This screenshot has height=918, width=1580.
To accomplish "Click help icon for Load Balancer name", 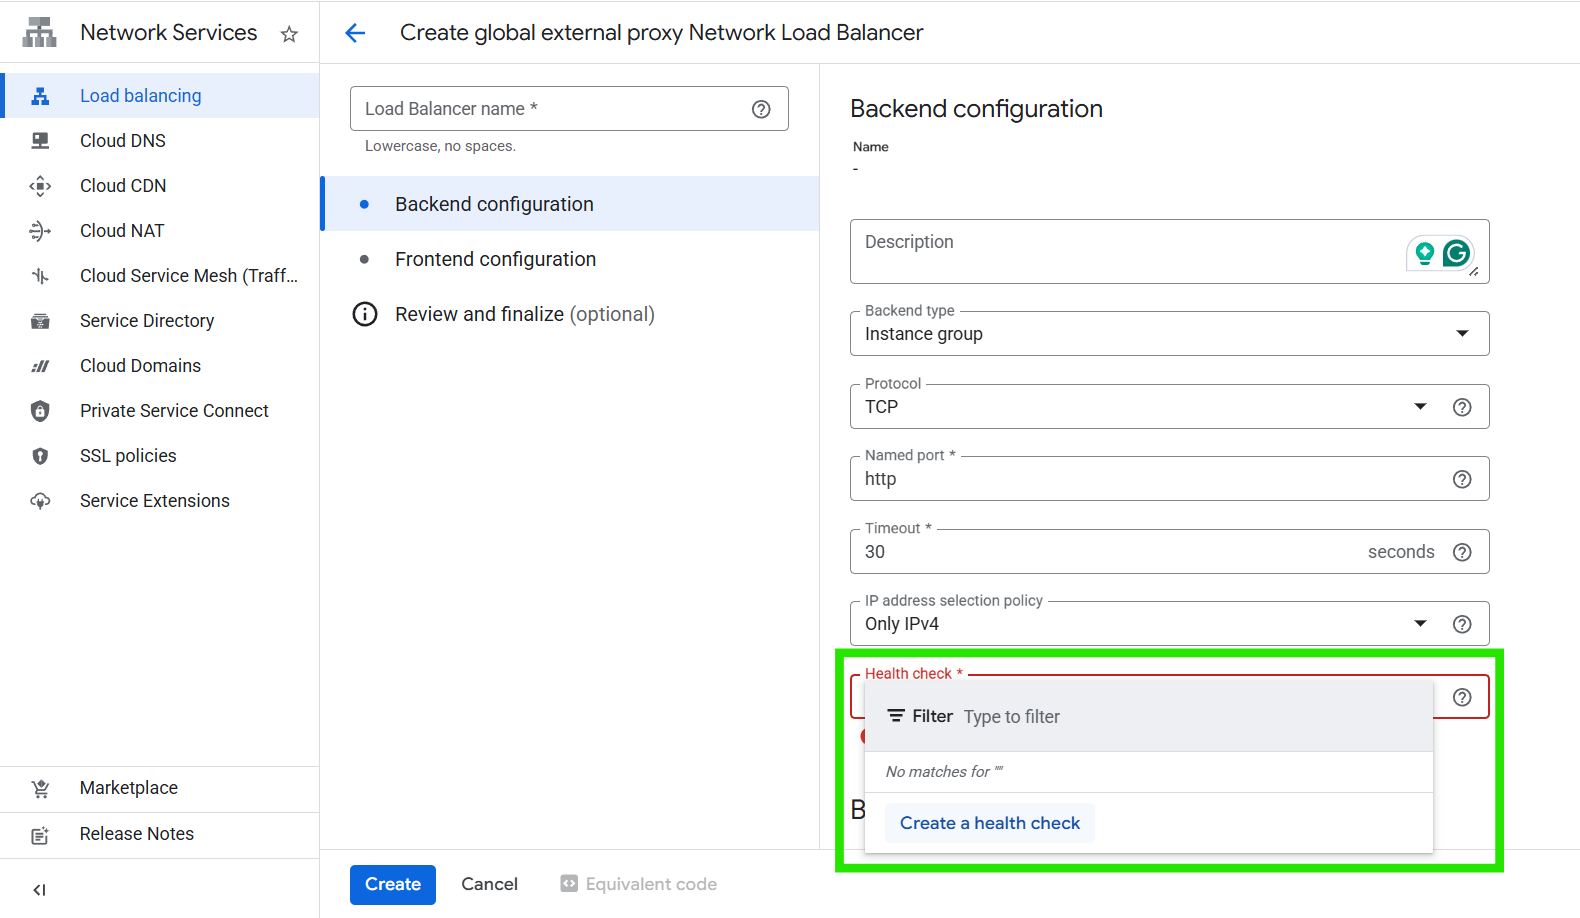I will coord(761,109).
